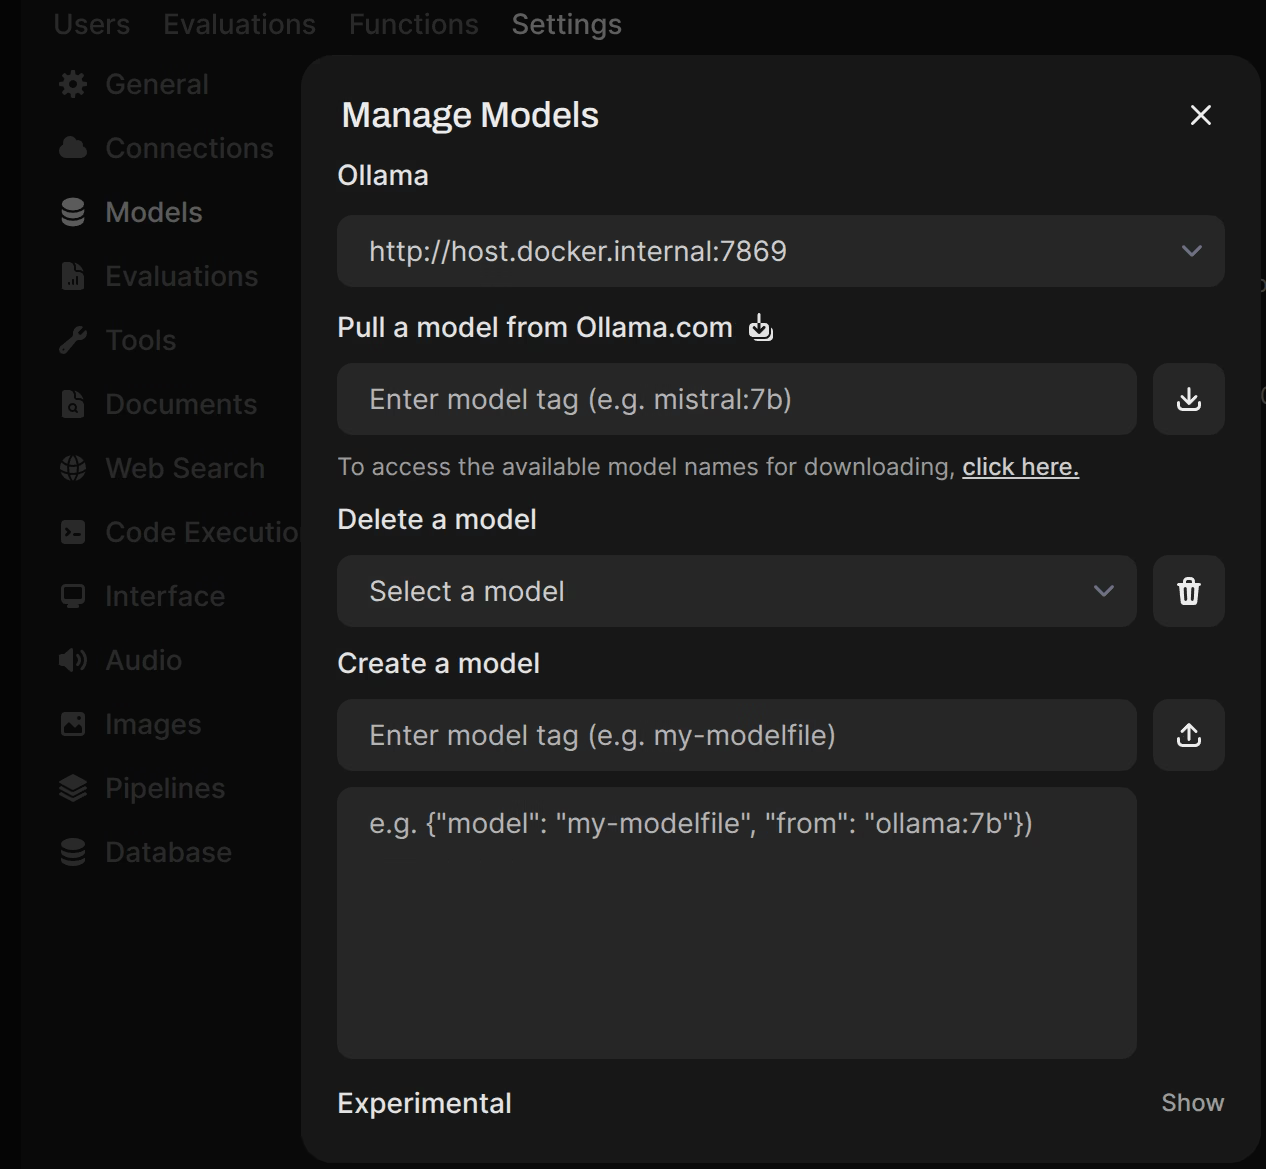Image resolution: width=1266 pixels, height=1169 pixels.
Task: Click the pull model download button
Action: 1189,399
